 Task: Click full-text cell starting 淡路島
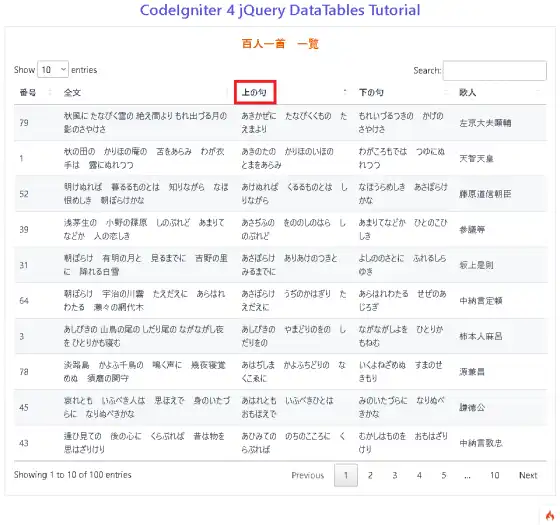coord(145,372)
